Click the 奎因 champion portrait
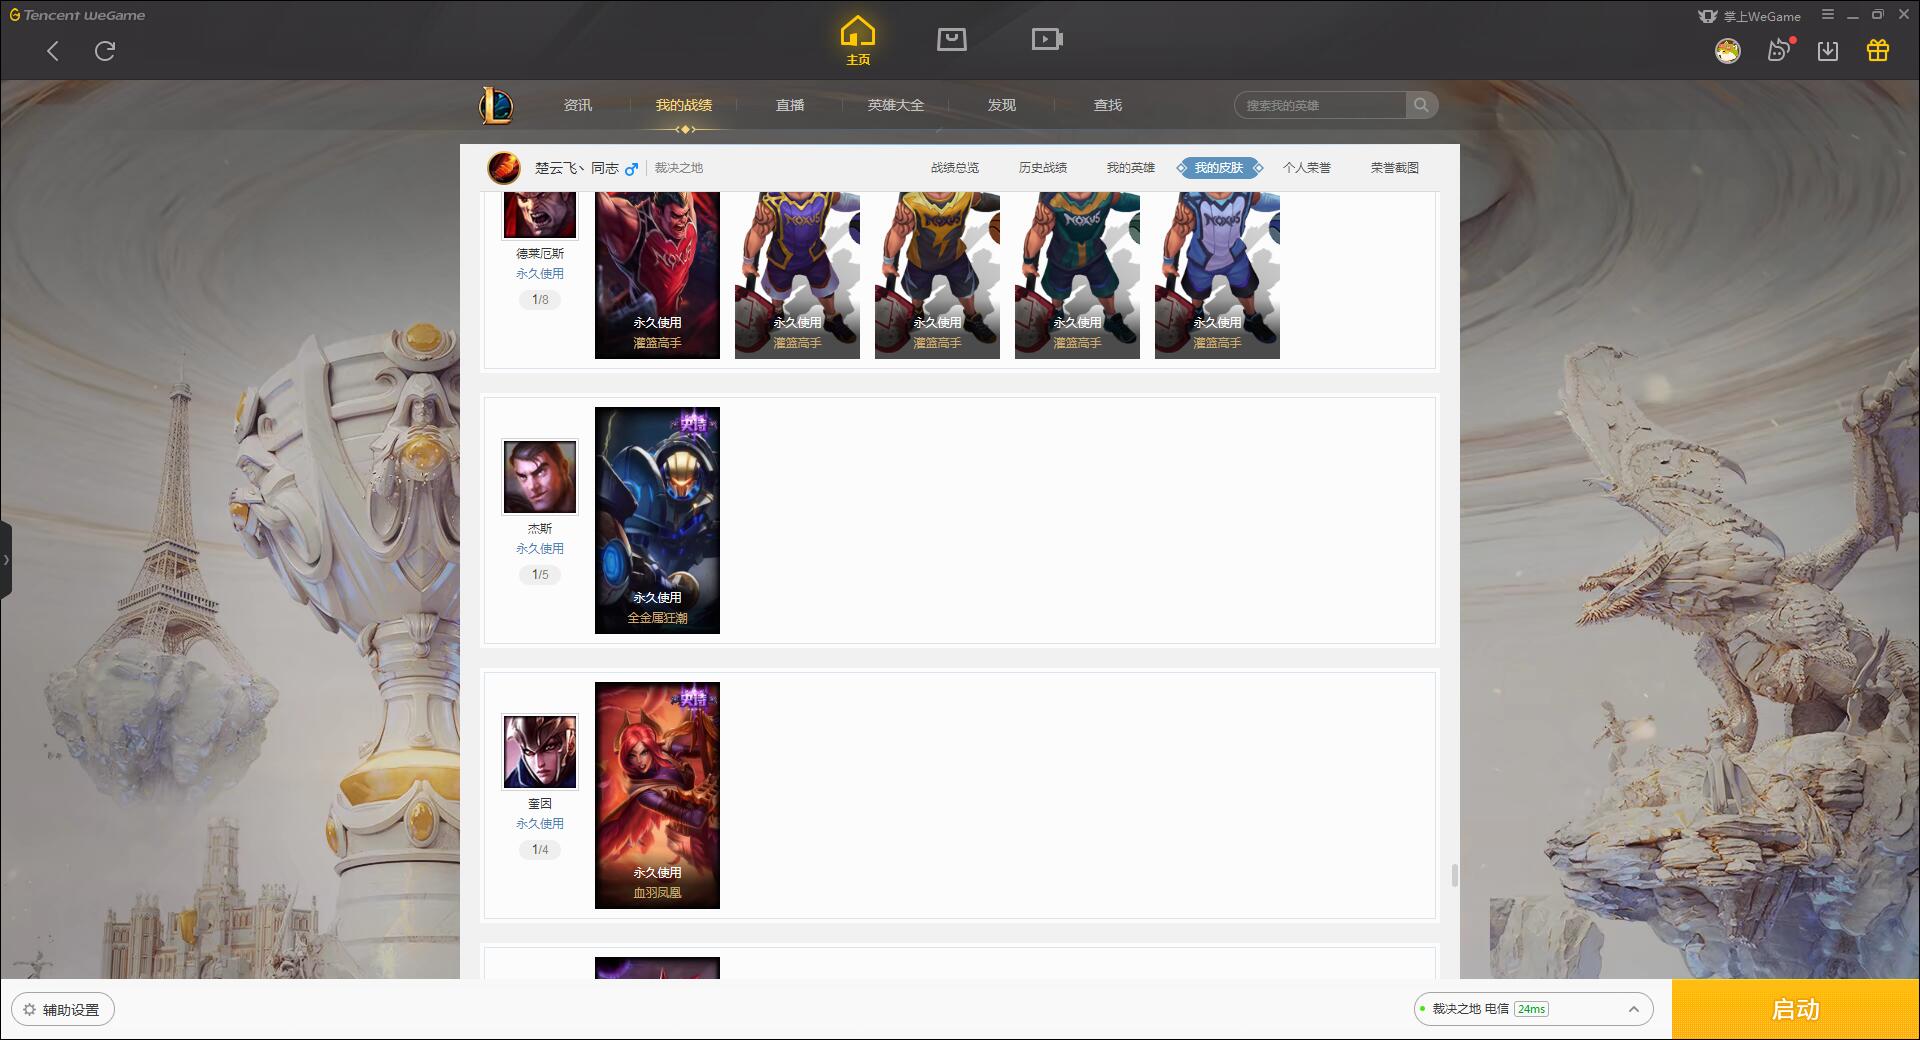Viewport: 1920px width, 1040px height. [x=540, y=752]
